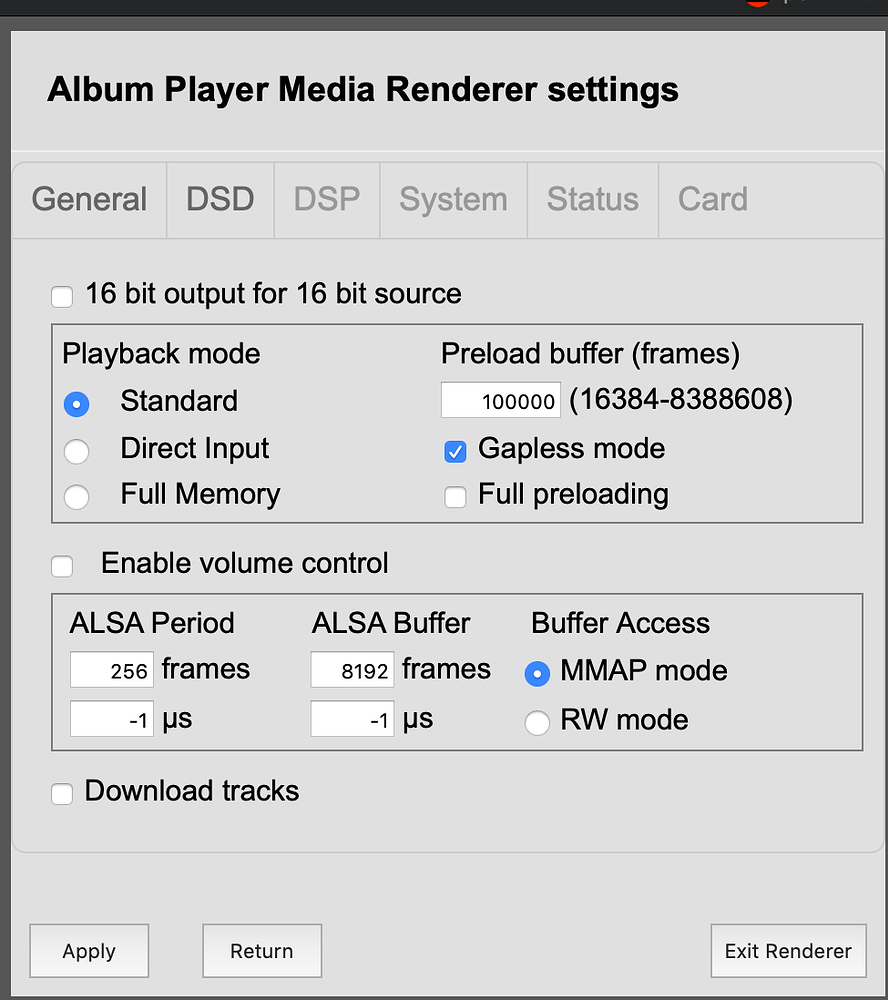Enable 16 bit output for 16 bit source
This screenshot has width=888, height=1000.
[x=62, y=296]
